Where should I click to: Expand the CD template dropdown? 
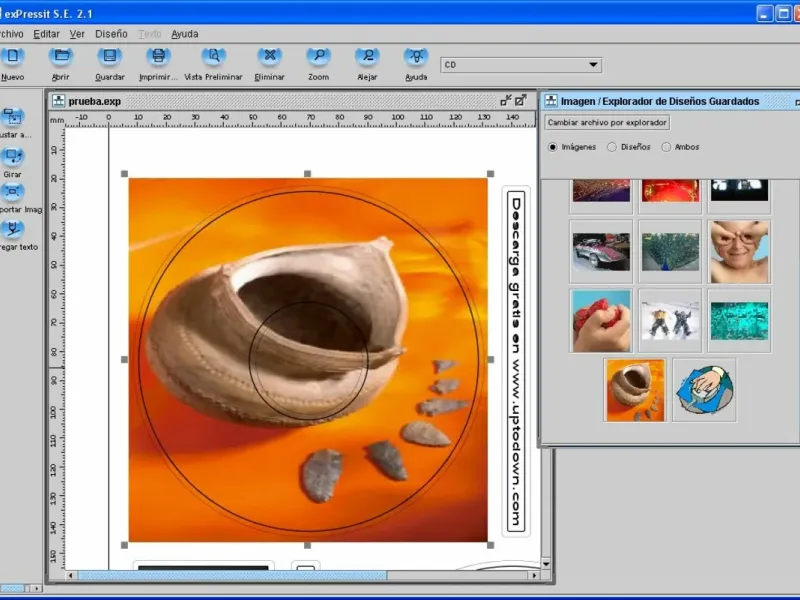[594, 65]
